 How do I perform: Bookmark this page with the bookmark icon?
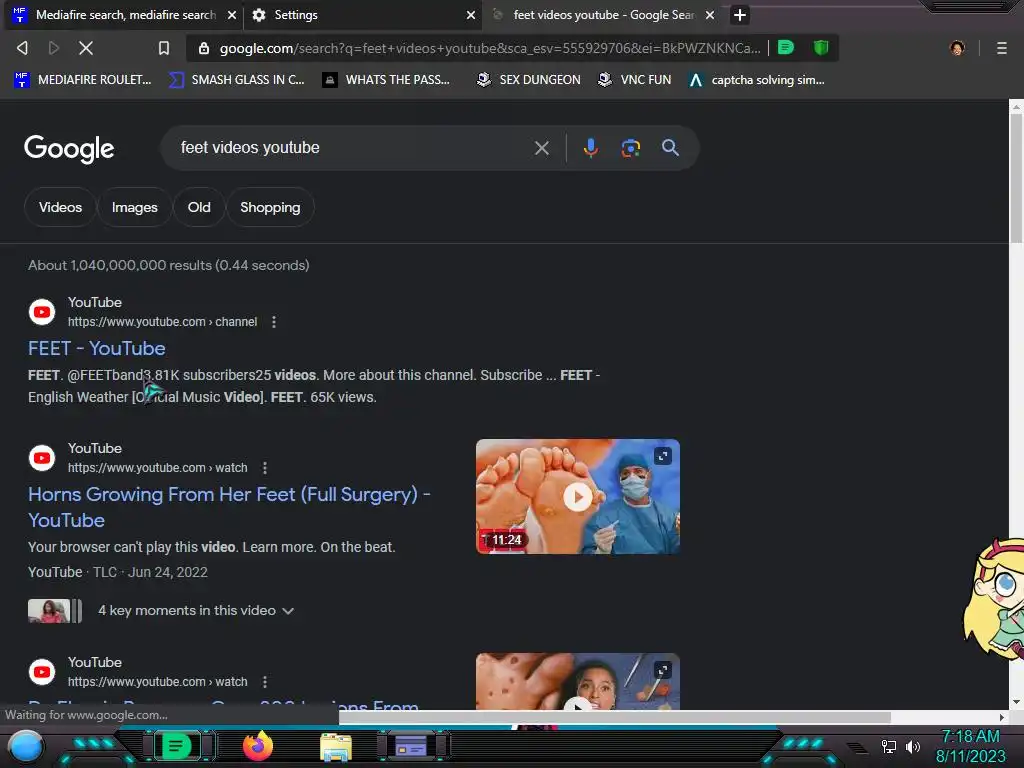click(x=164, y=48)
